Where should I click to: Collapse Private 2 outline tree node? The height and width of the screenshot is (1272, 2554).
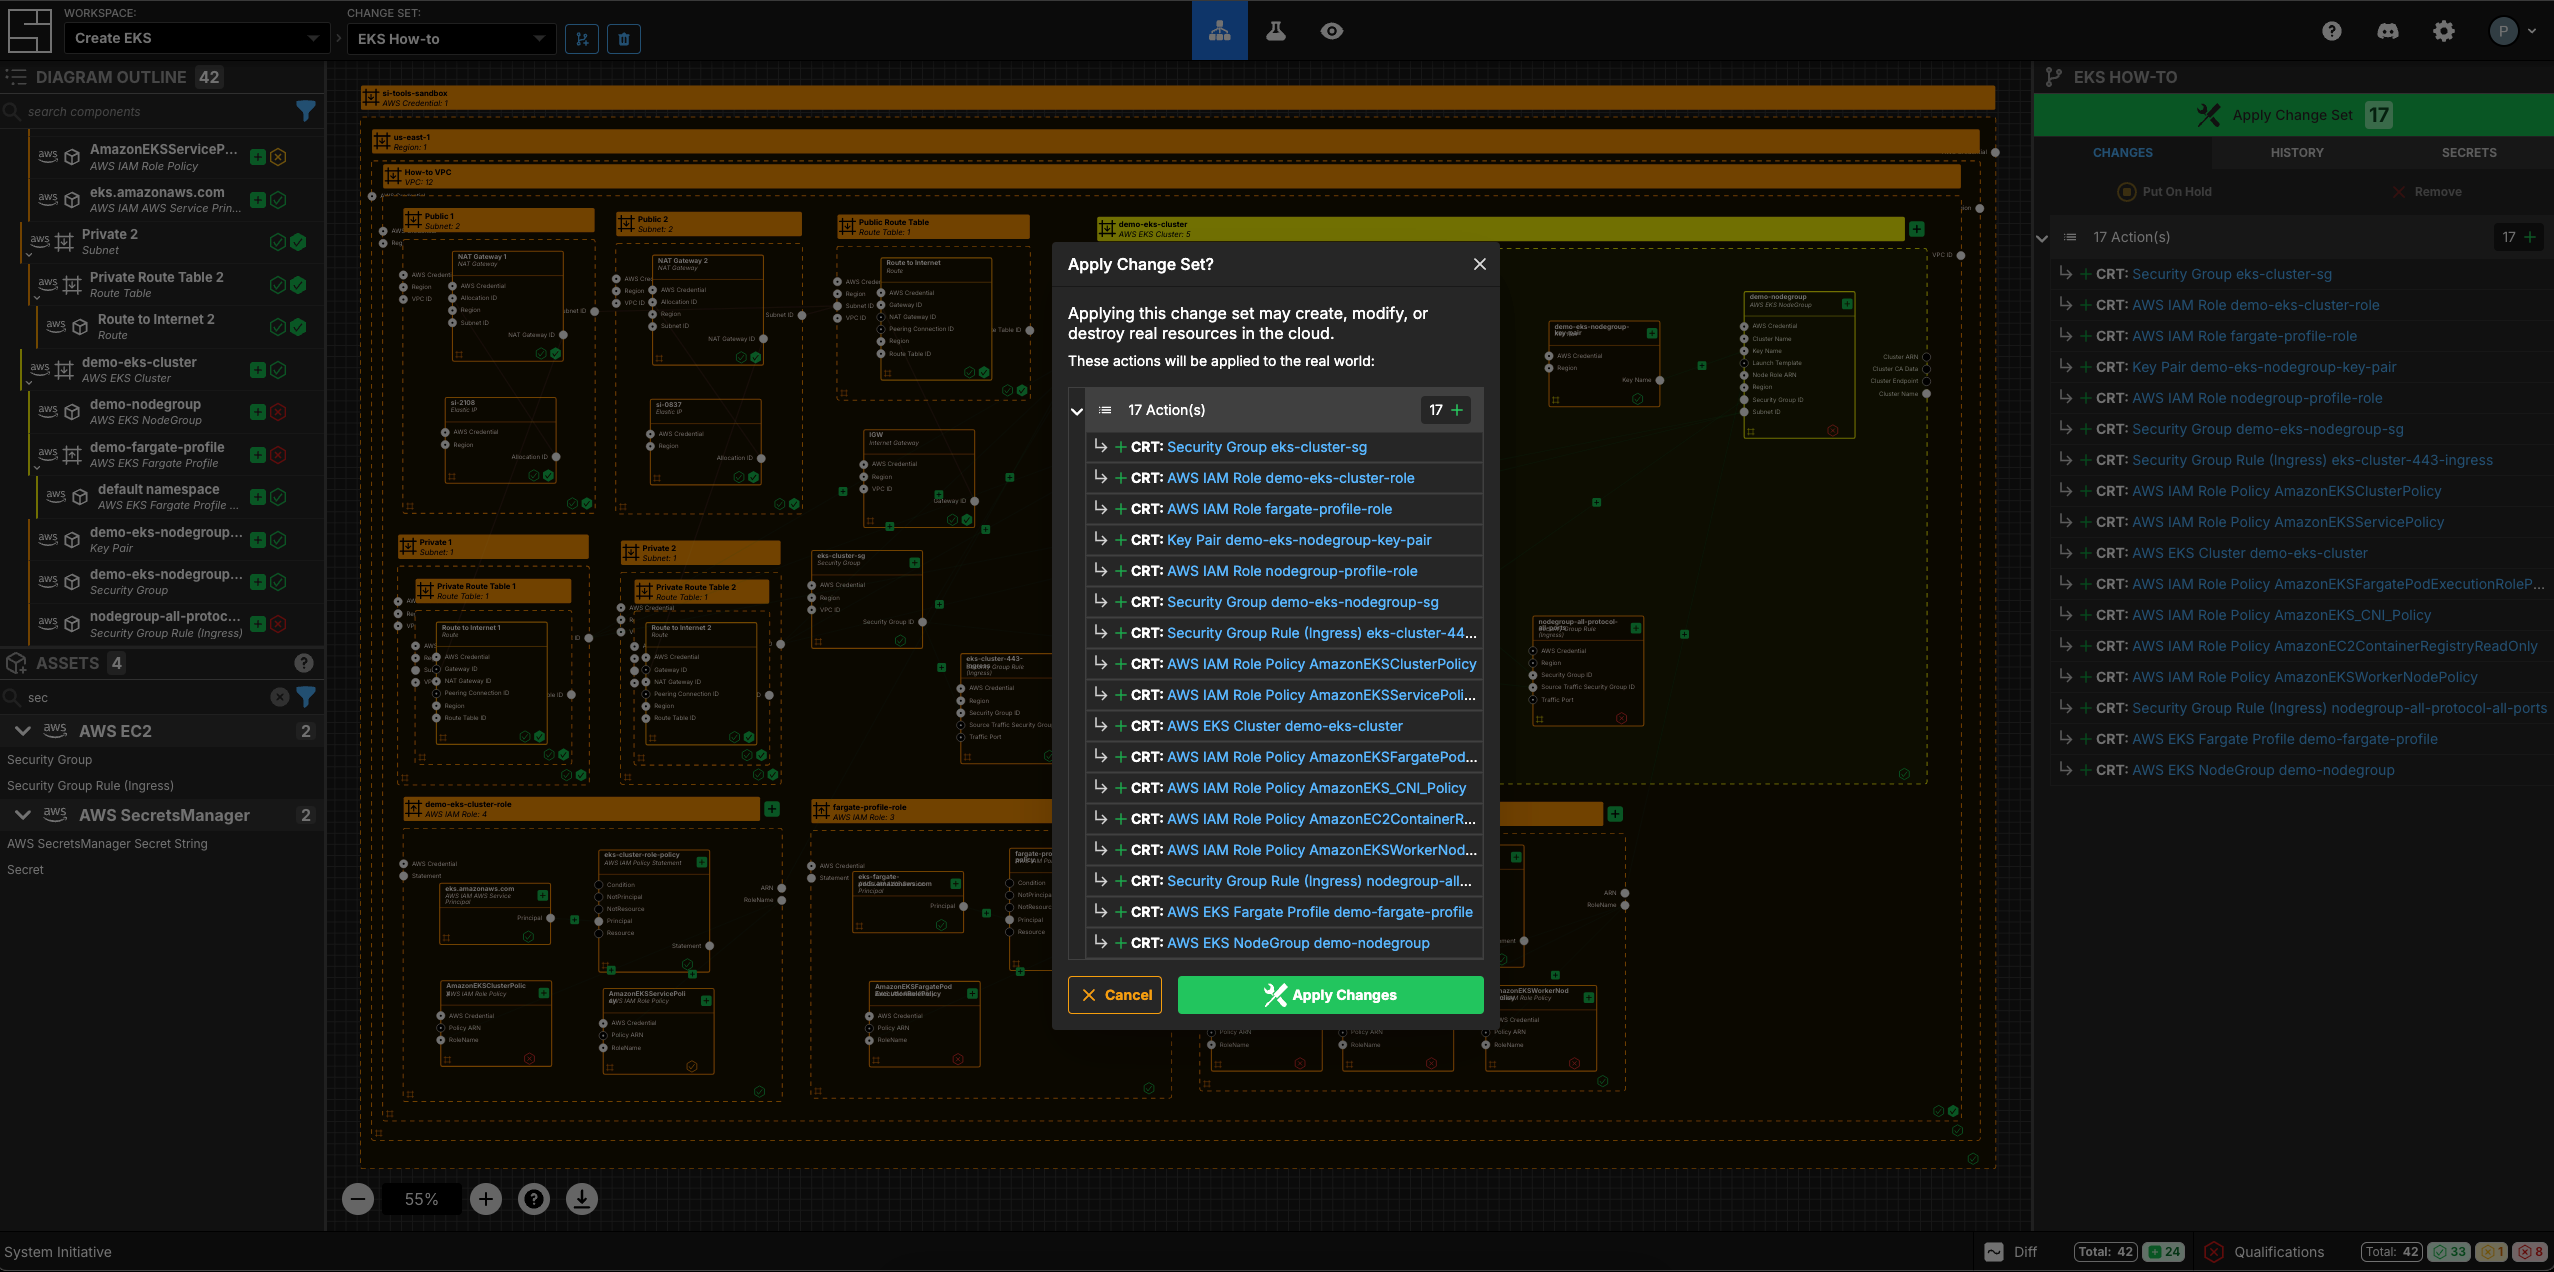30,254
